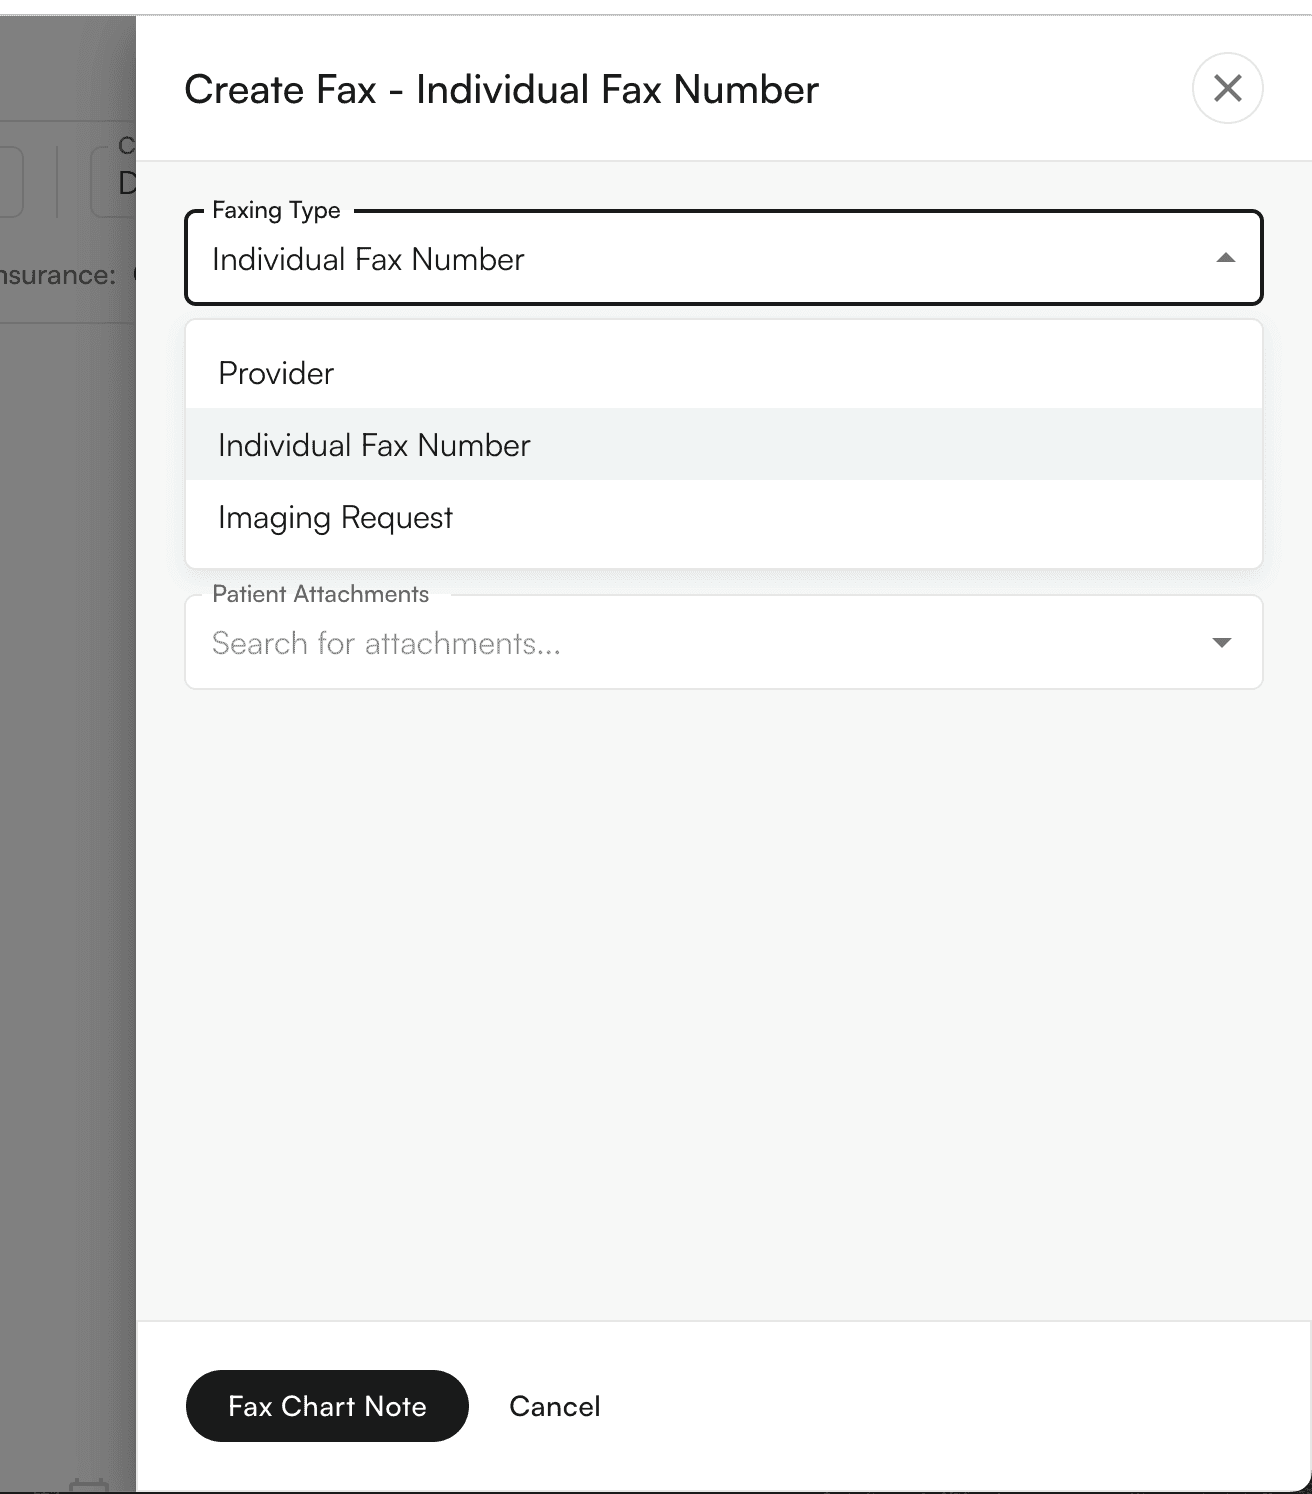The width and height of the screenshot is (1312, 1494).
Task: Send using the Fax Chart Note button
Action: 327,1406
